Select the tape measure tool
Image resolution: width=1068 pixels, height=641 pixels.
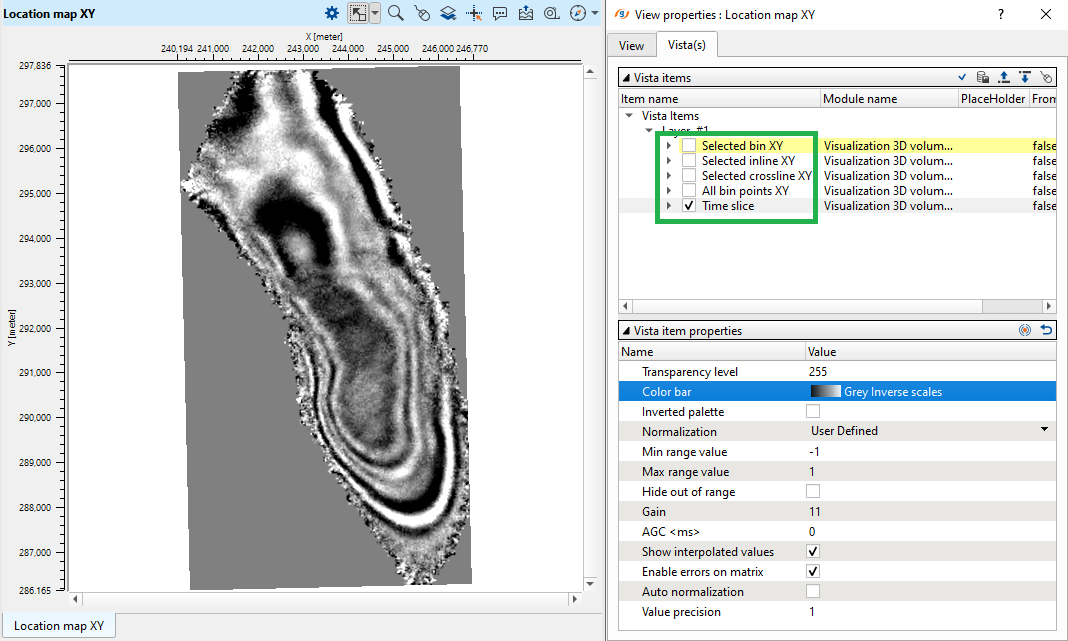click(x=551, y=13)
